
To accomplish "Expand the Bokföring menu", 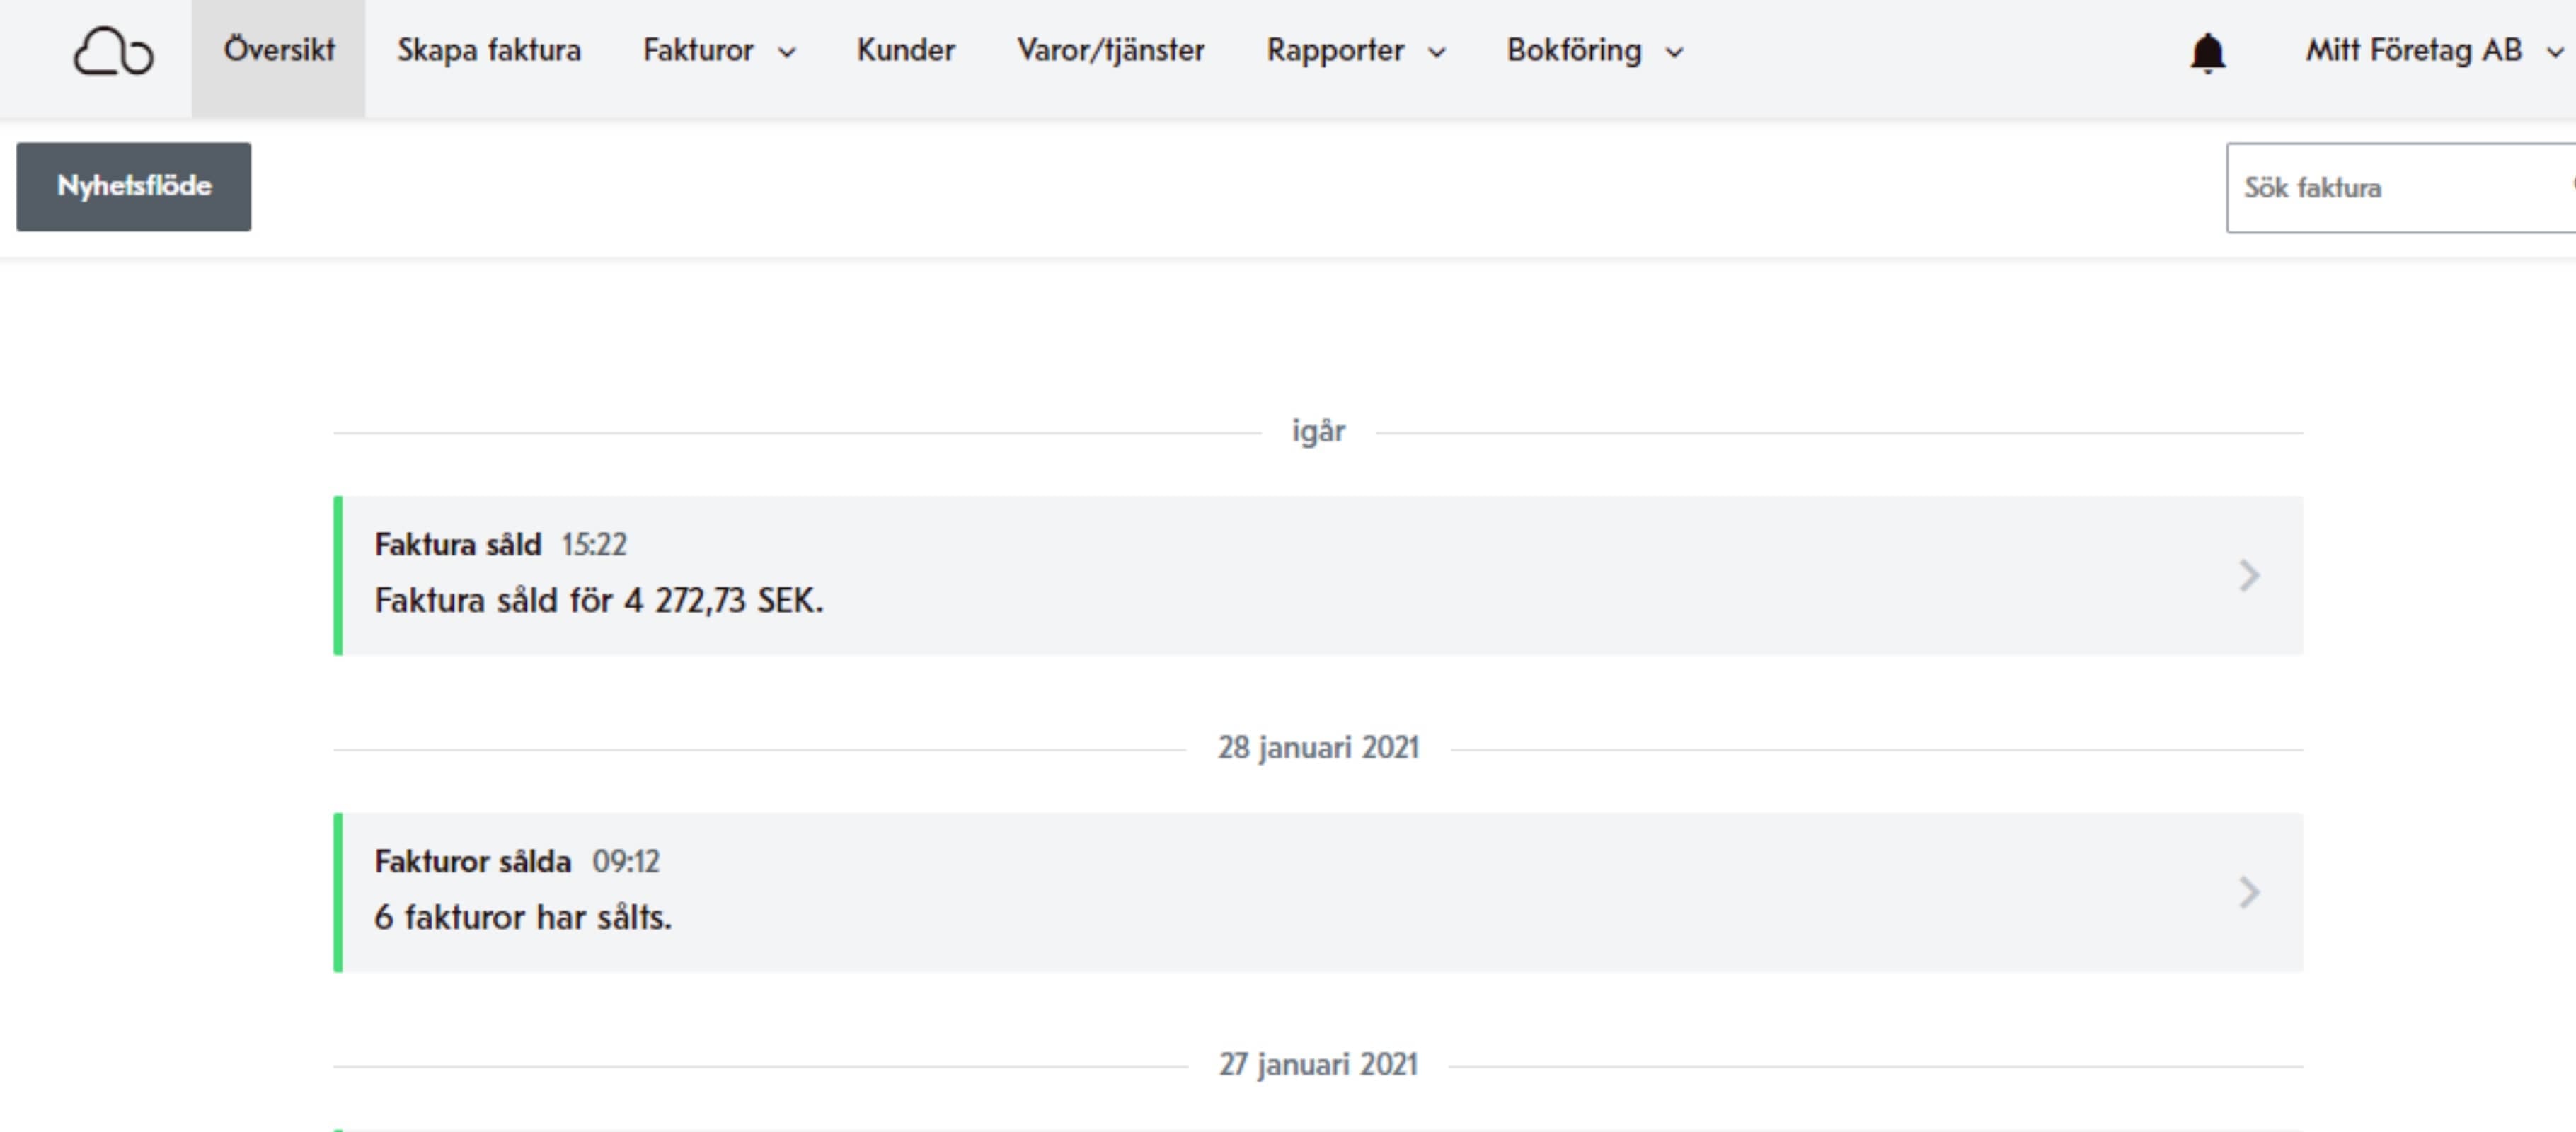I will [x=1595, y=50].
